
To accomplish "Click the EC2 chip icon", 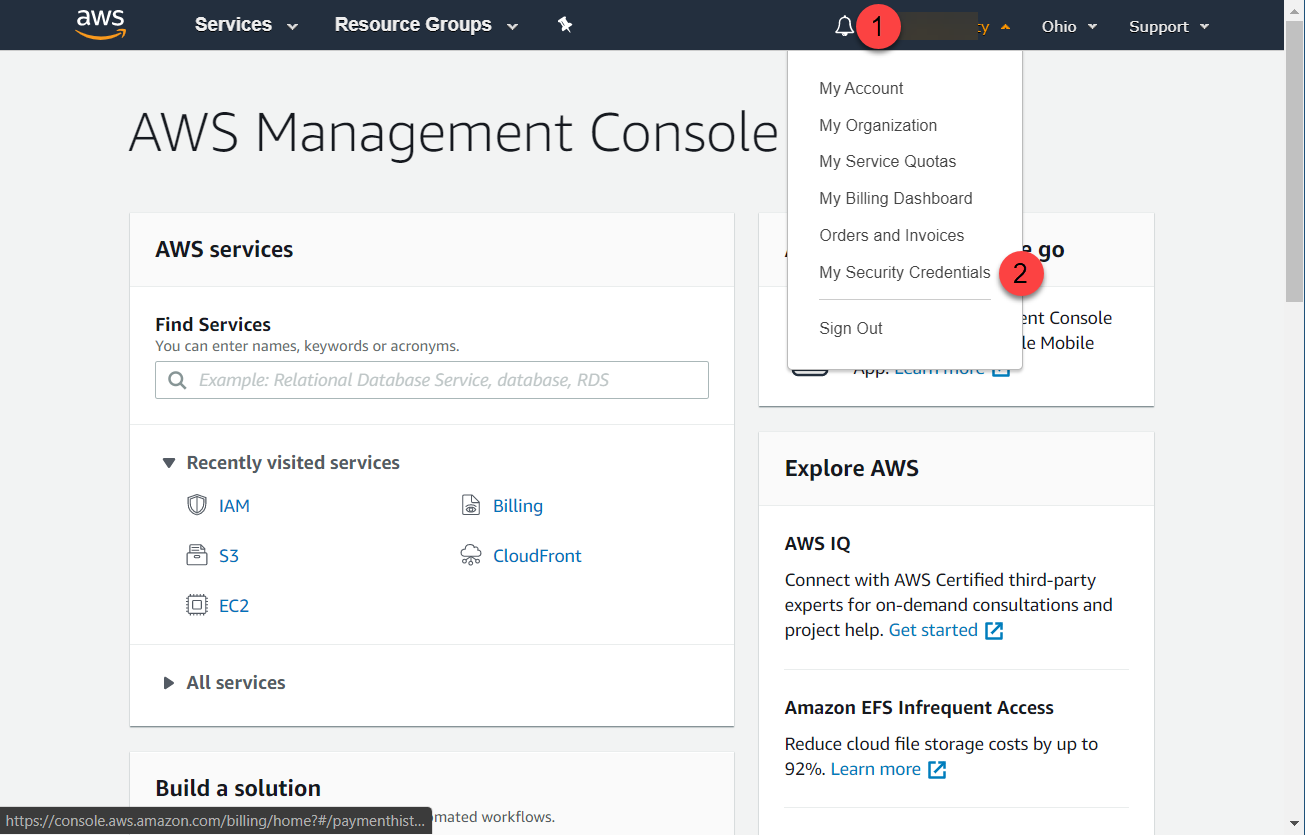I will (x=197, y=605).
